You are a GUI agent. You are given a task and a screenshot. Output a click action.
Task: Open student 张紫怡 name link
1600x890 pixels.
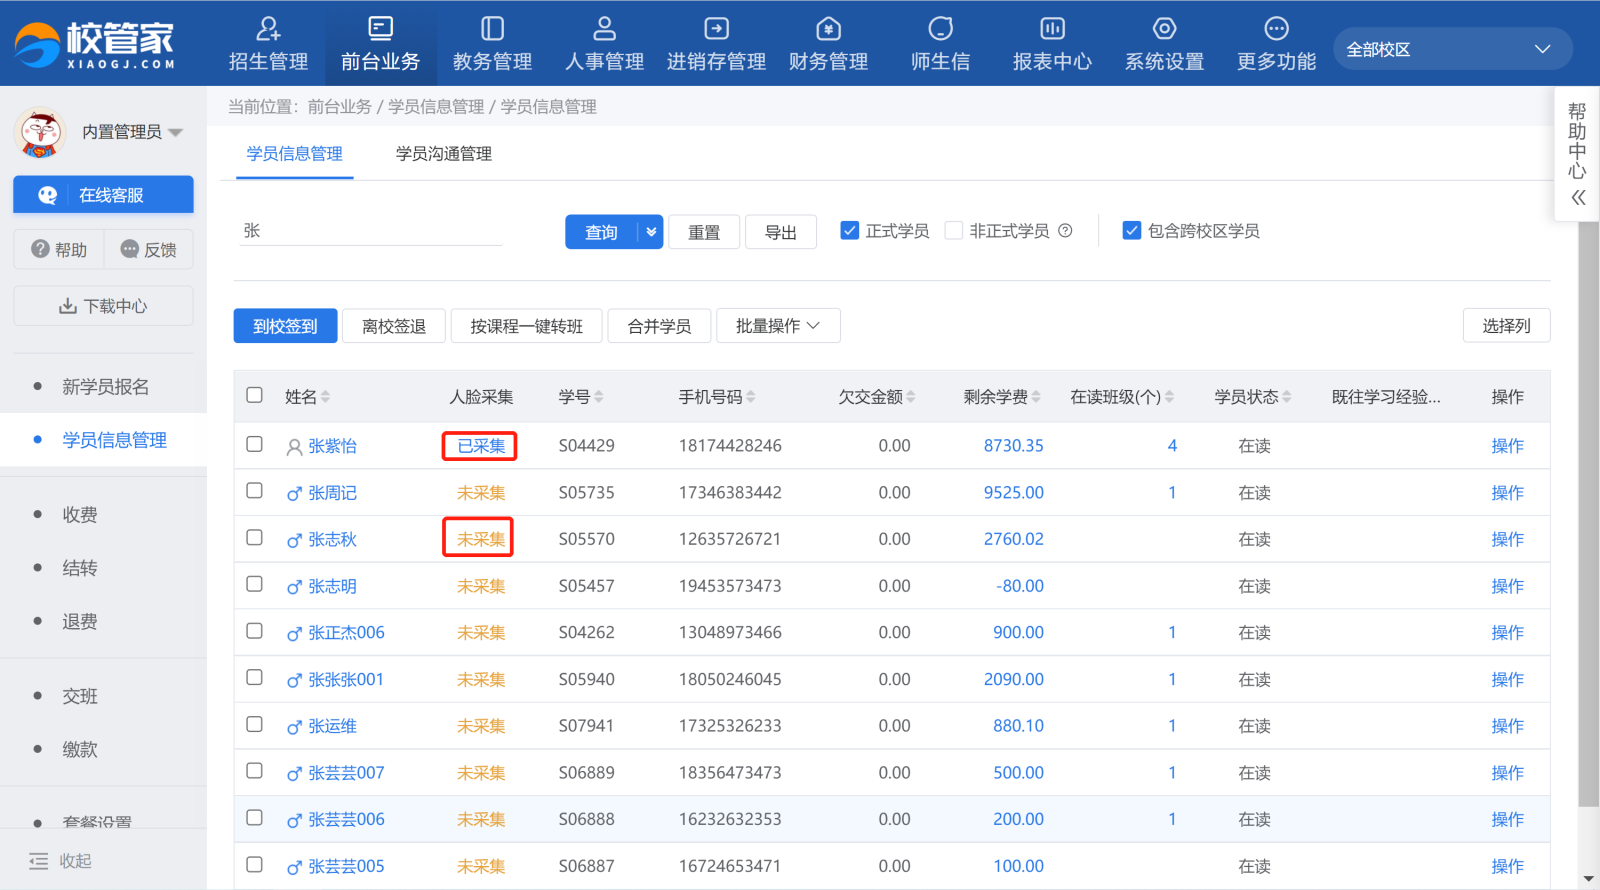pyautogui.click(x=332, y=446)
